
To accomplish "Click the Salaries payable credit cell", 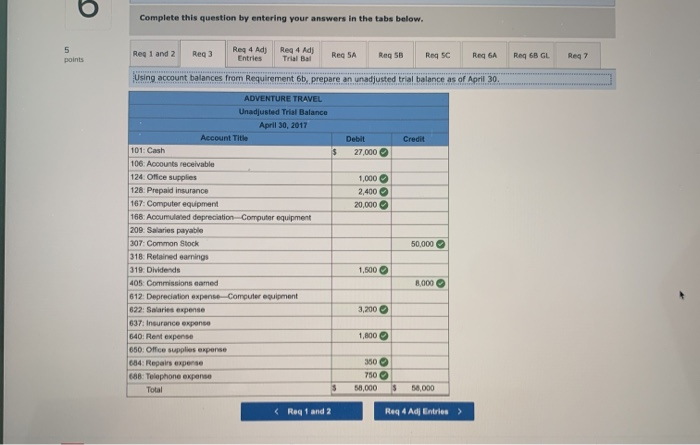I will click(x=420, y=231).
